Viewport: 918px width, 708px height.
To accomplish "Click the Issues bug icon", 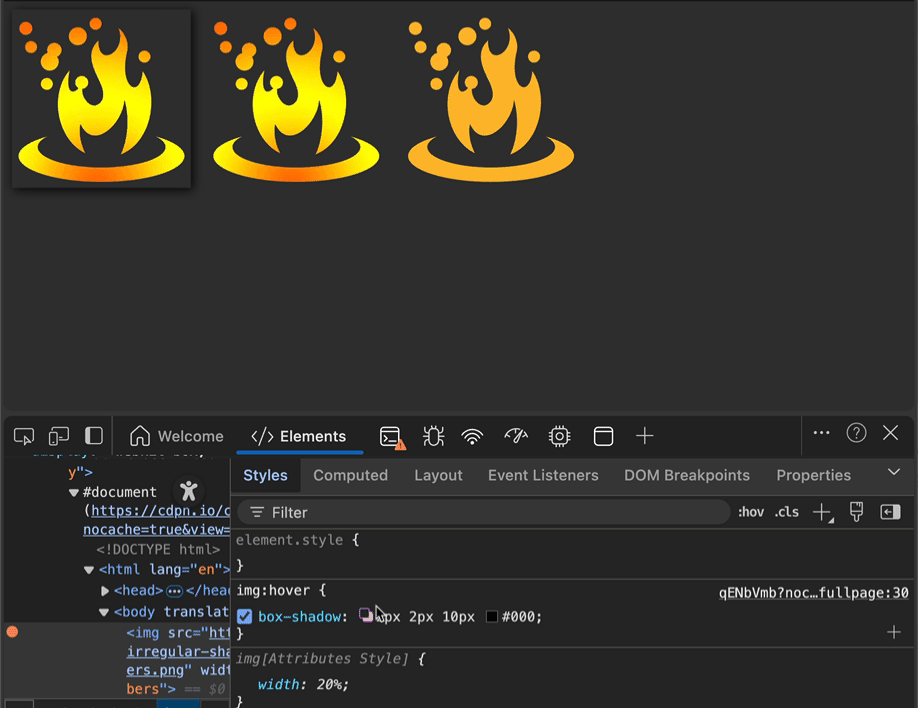I will point(432,436).
